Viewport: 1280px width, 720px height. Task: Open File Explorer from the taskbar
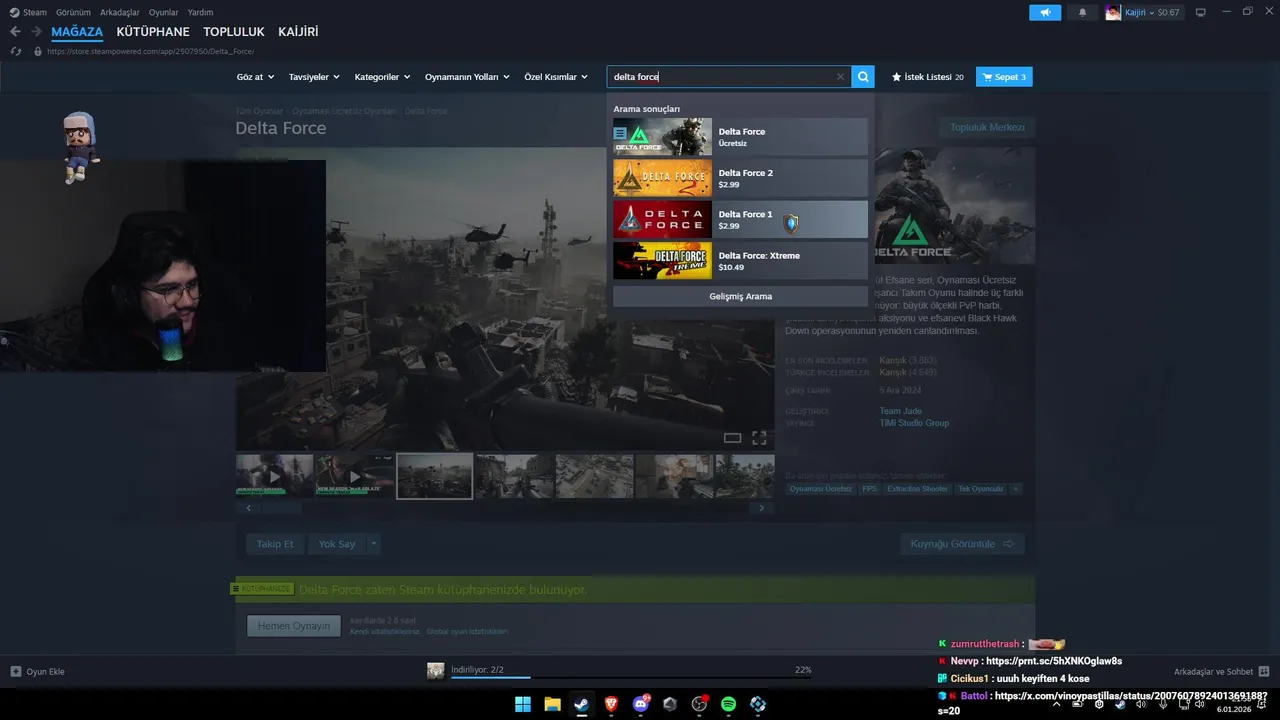pyautogui.click(x=552, y=704)
